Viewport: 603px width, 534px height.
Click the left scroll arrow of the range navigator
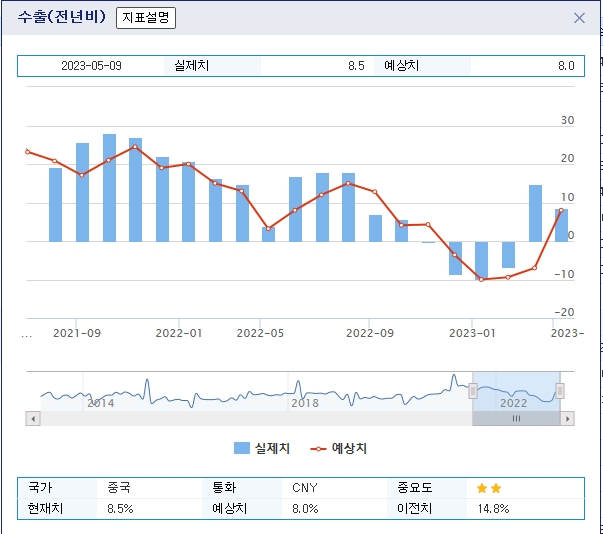(x=33, y=418)
